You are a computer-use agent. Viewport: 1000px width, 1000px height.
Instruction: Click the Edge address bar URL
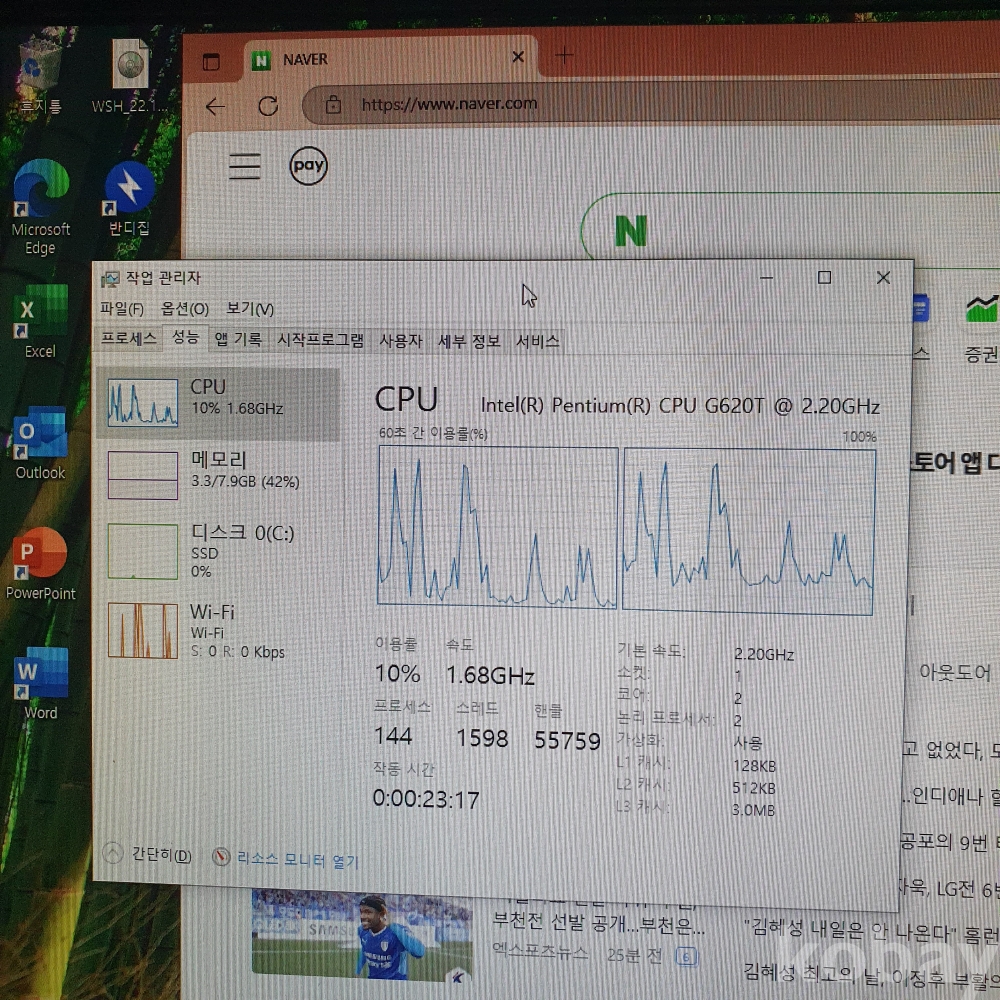pos(449,103)
